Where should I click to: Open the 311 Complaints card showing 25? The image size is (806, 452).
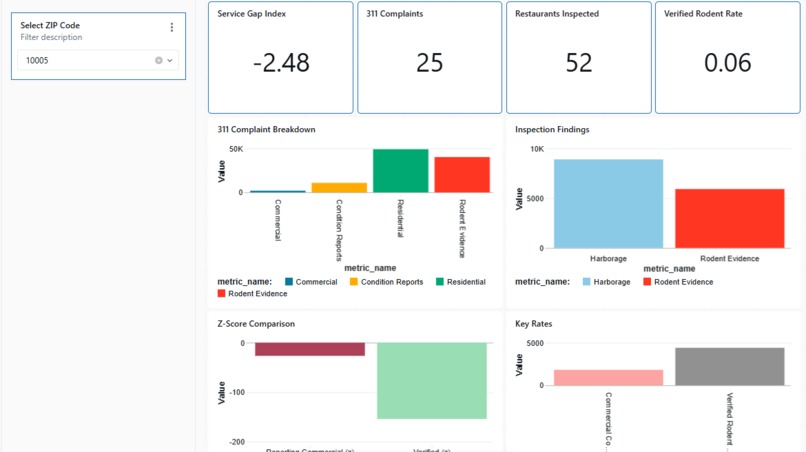430,57
